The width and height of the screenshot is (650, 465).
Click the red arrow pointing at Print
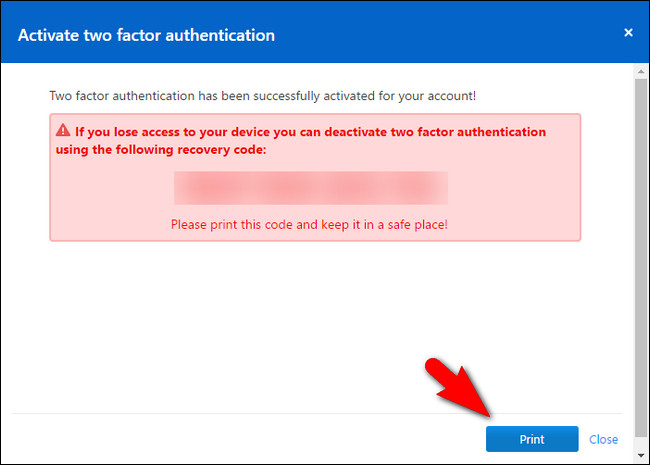pyautogui.click(x=458, y=385)
